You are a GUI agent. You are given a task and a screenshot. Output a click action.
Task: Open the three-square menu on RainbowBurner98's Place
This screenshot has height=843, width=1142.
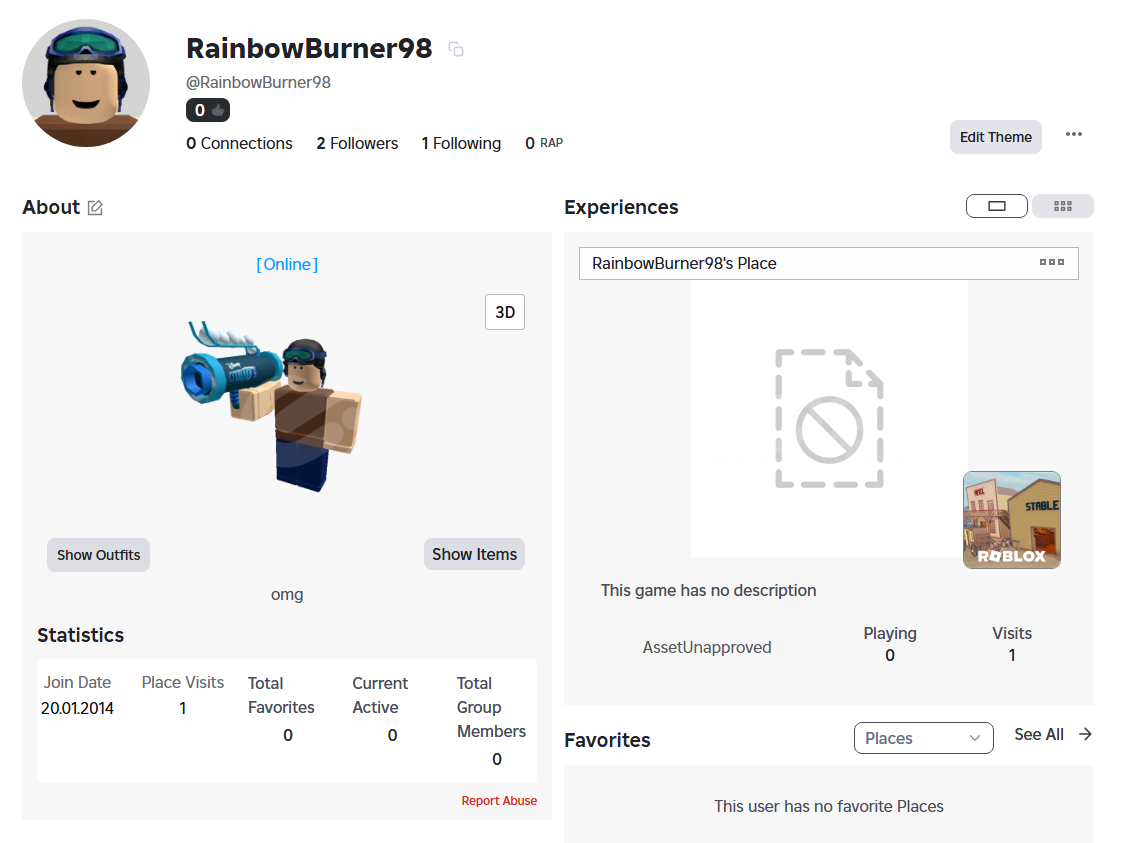(1051, 262)
